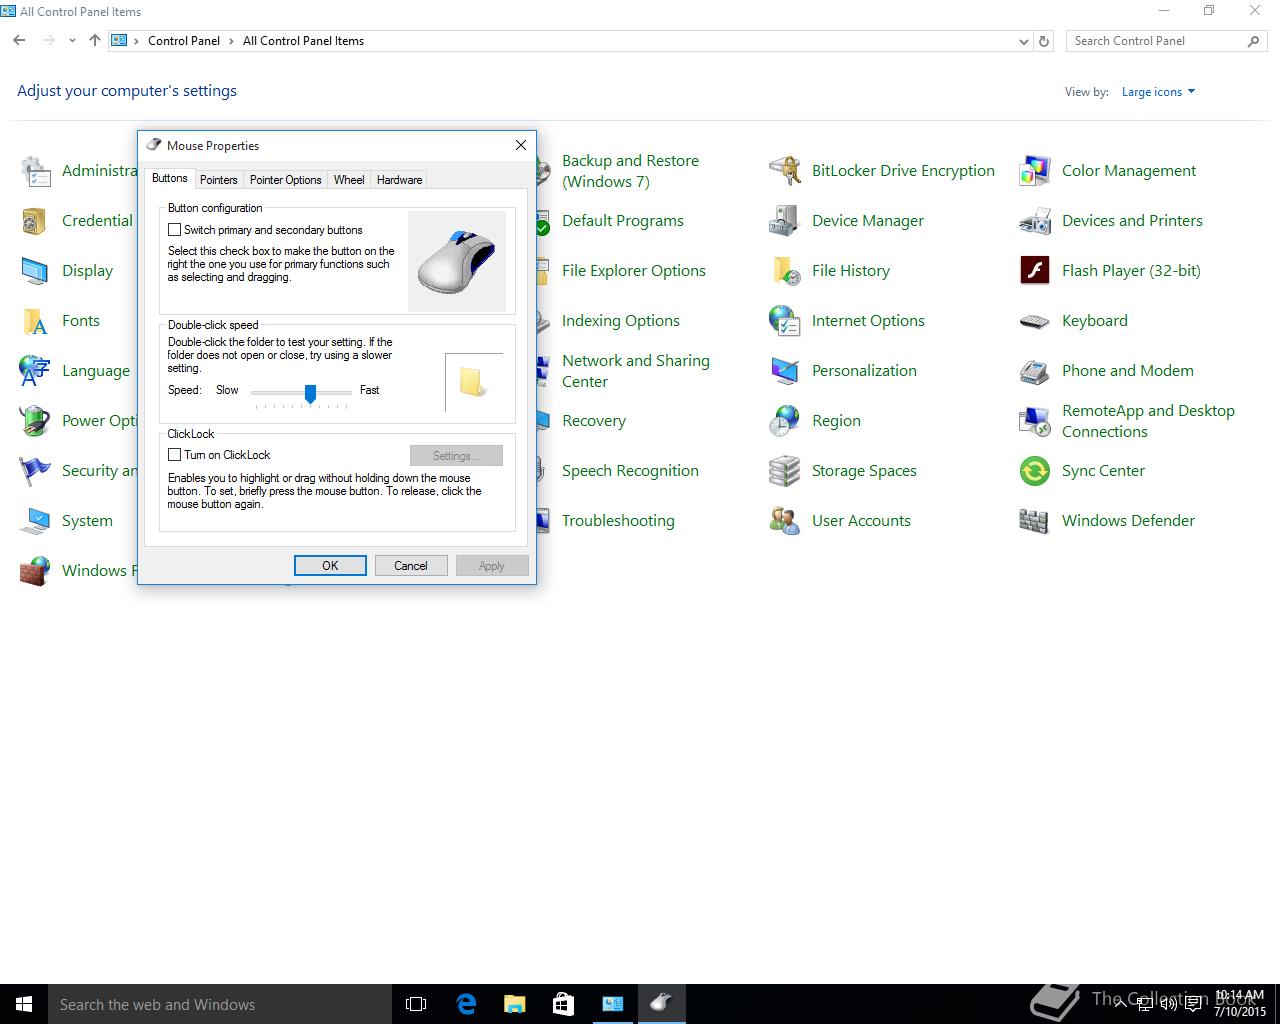Open File Explorer from the taskbar
The image size is (1280, 1024).
tap(514, 1004)
